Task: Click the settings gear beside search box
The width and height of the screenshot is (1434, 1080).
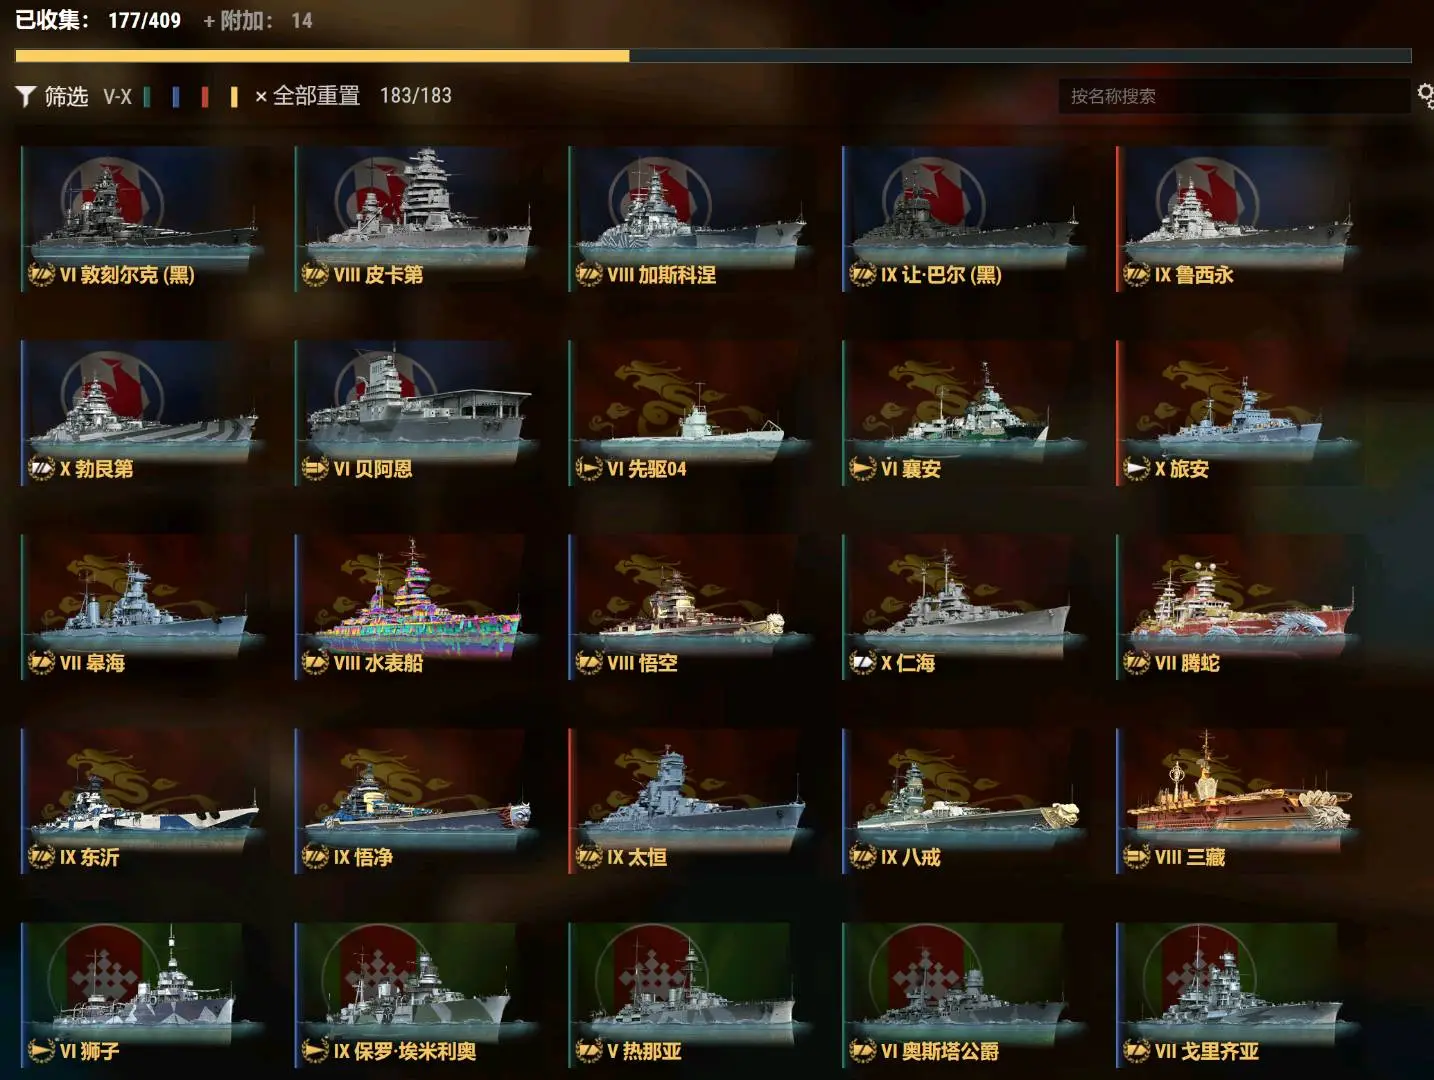Action: click(1425, 95)
